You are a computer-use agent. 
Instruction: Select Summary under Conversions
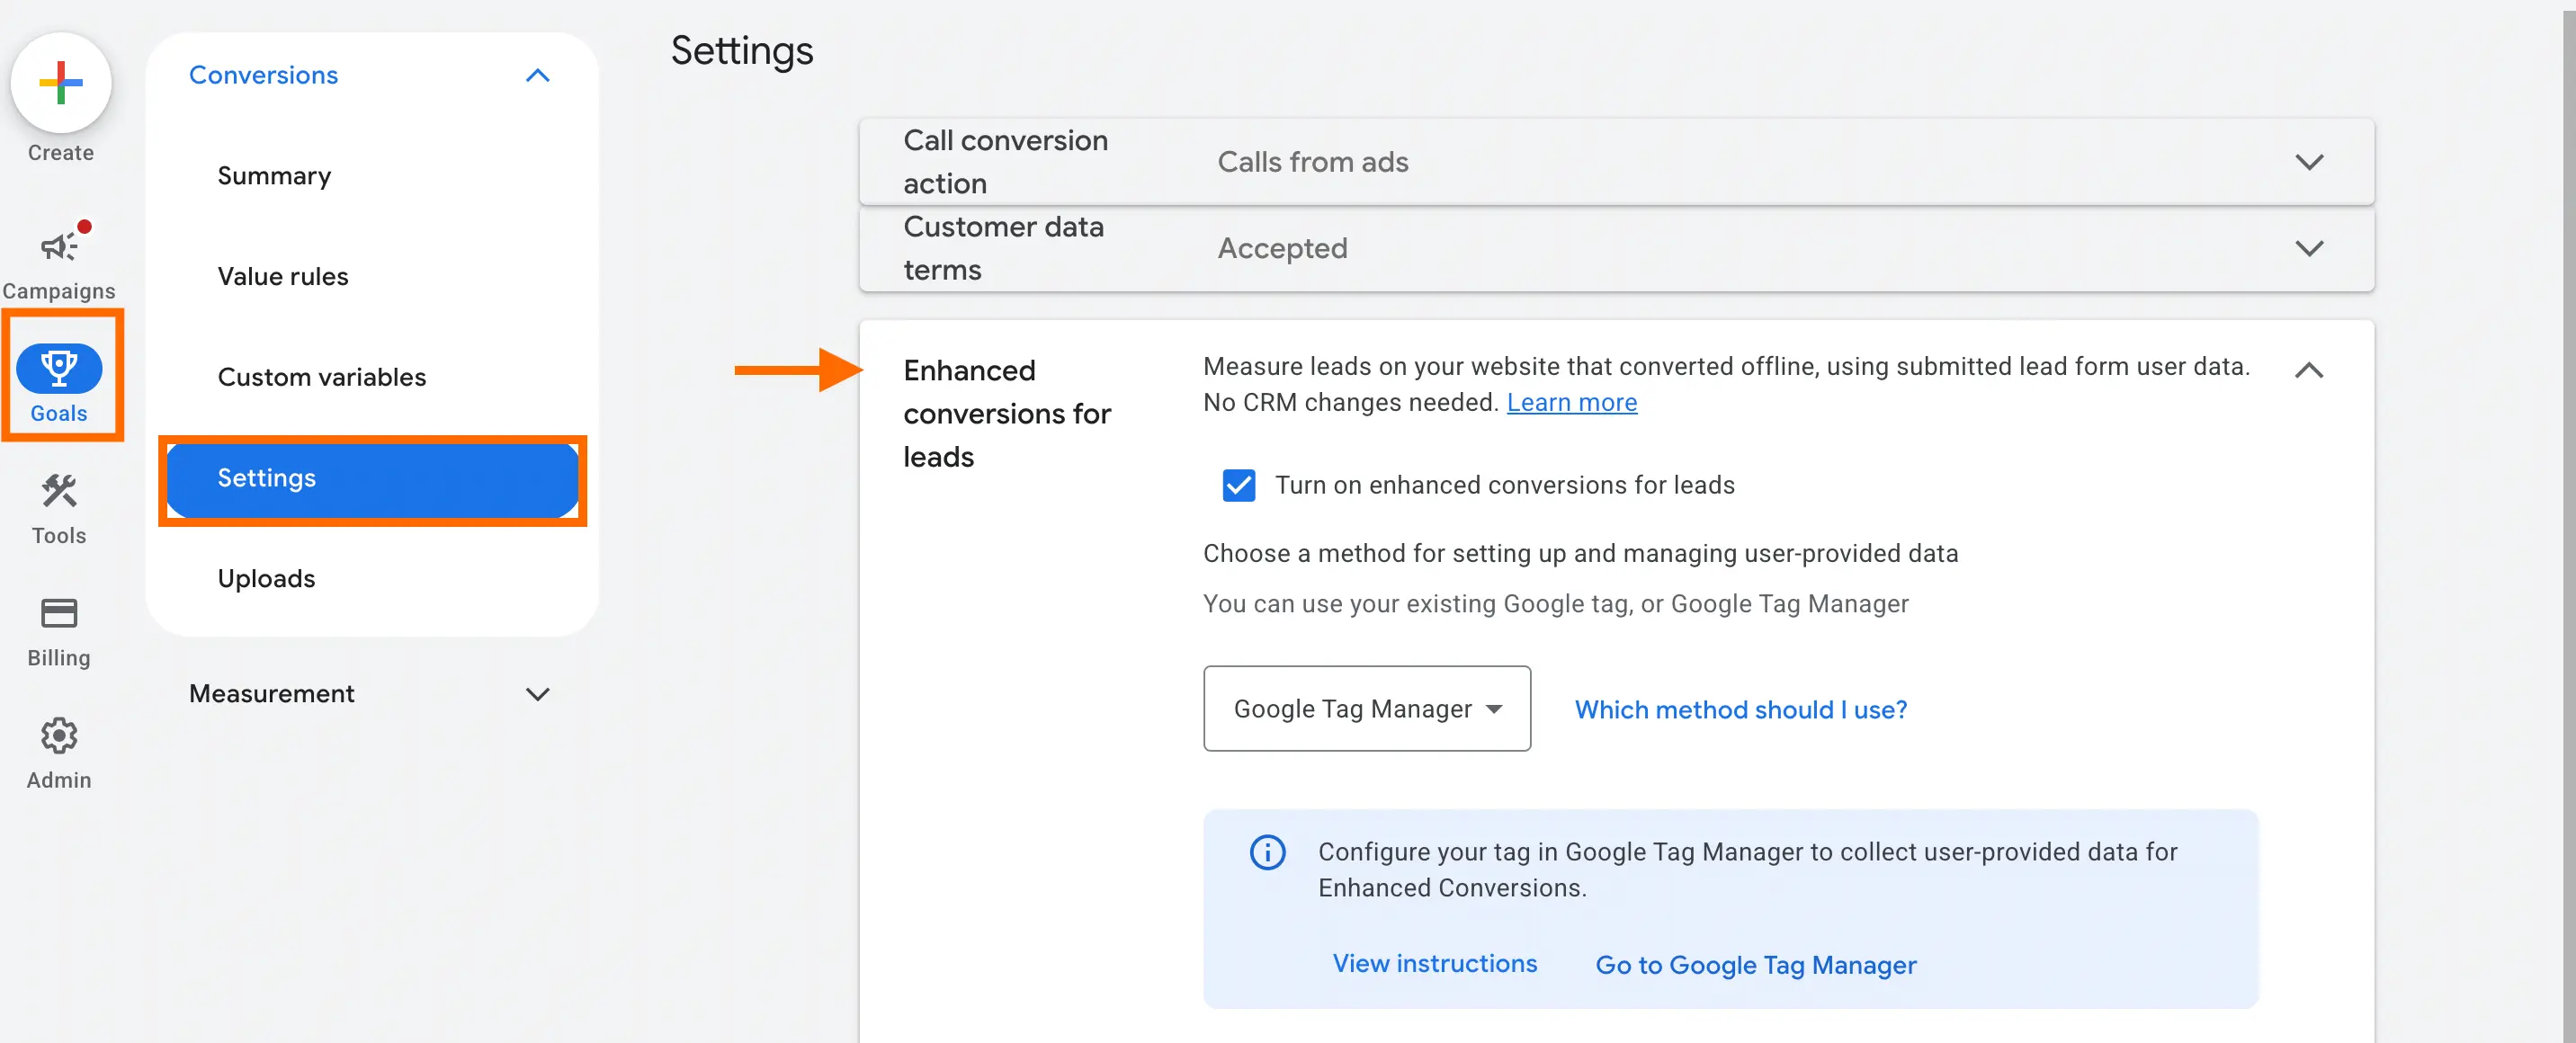(x=274, y=175)
